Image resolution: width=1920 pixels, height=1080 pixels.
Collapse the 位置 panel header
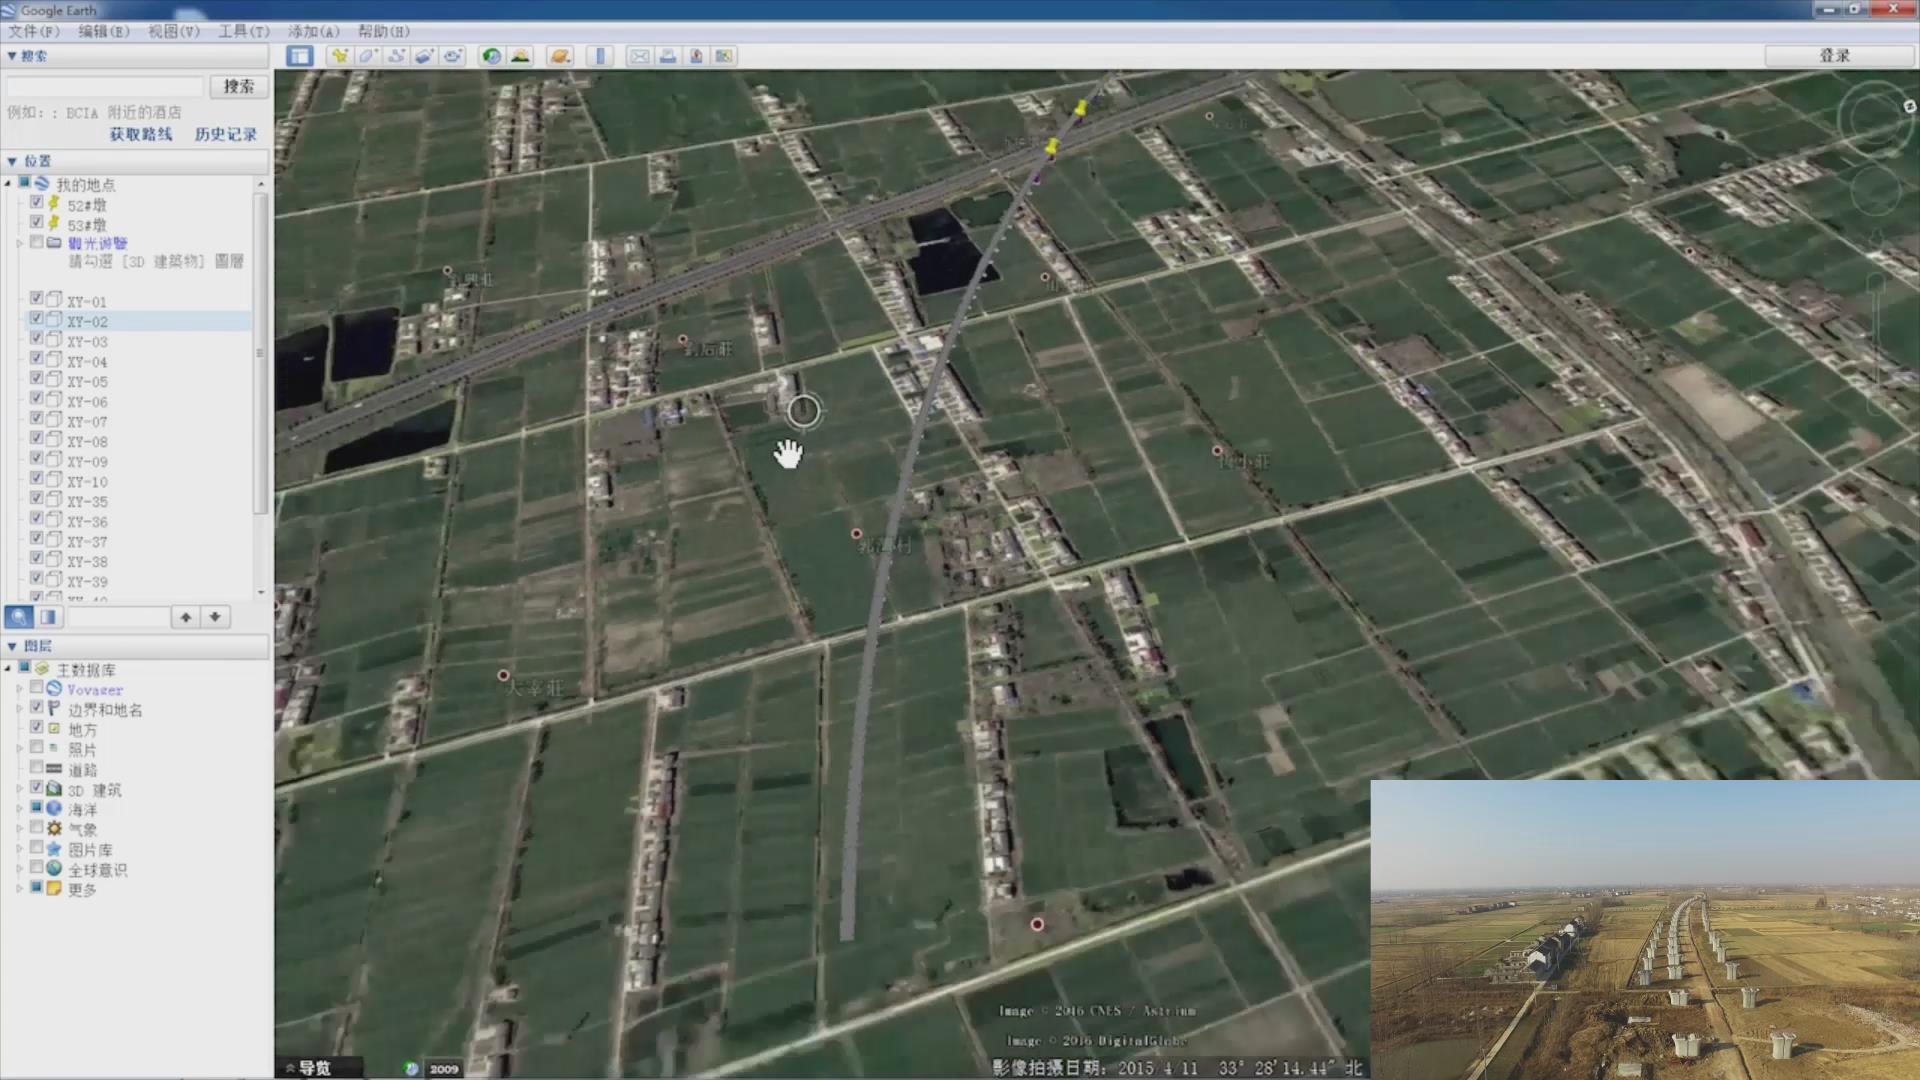click(135, 161)
